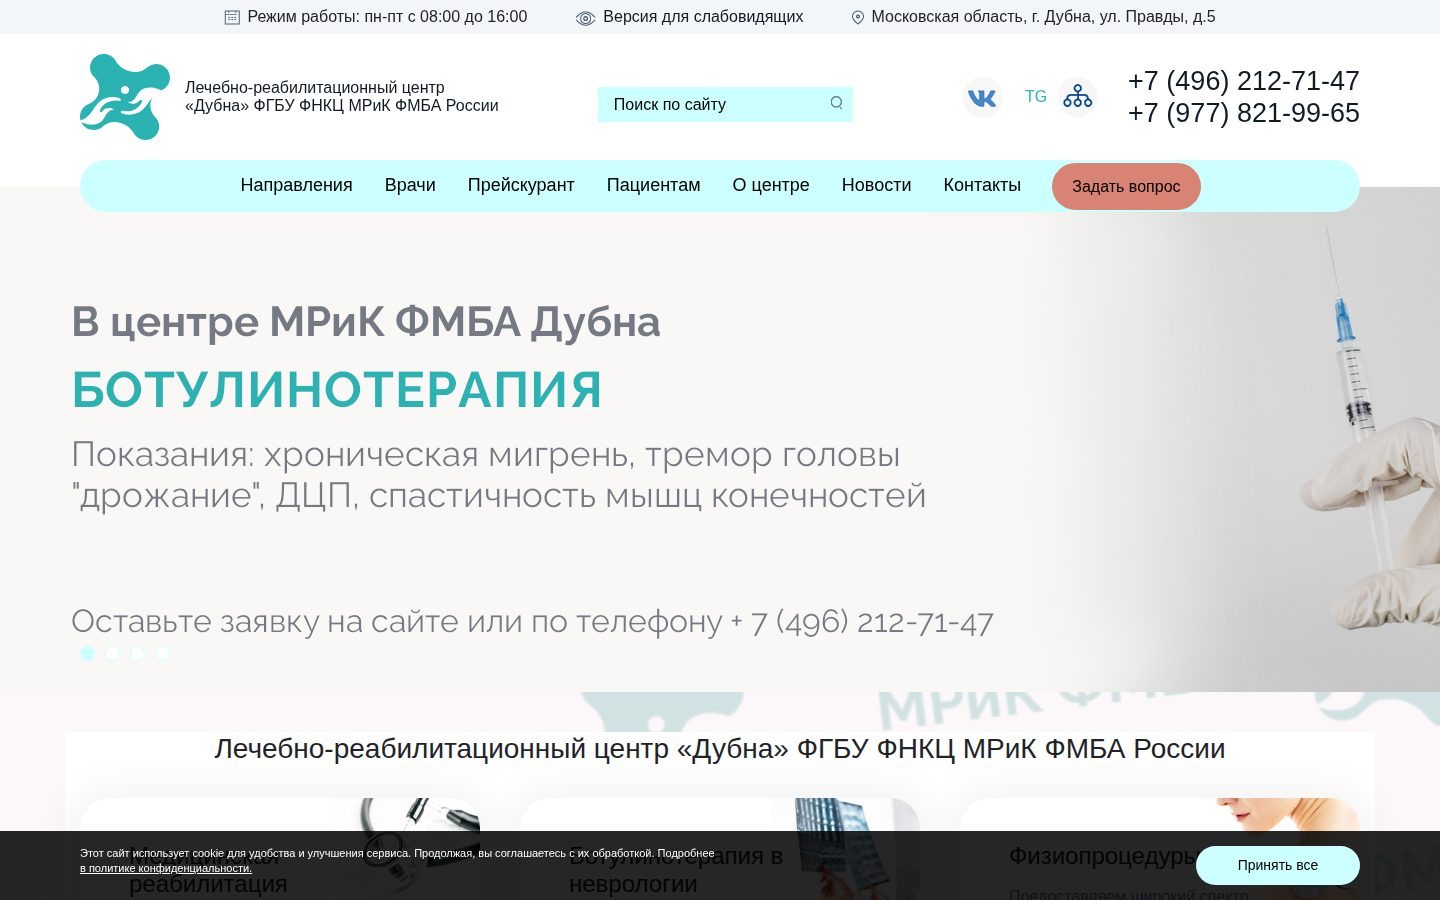1440x900 pixels.
Task: Click the center name text beside logo
Action: coord(341,96)
